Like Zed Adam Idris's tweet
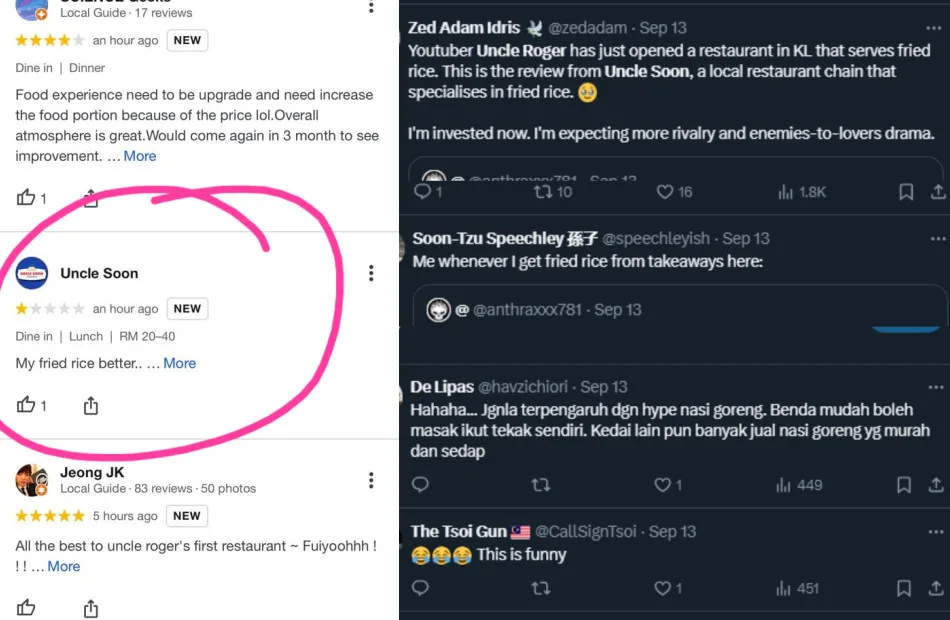Screen dimensions: 950x620 [x=665, y=191]
